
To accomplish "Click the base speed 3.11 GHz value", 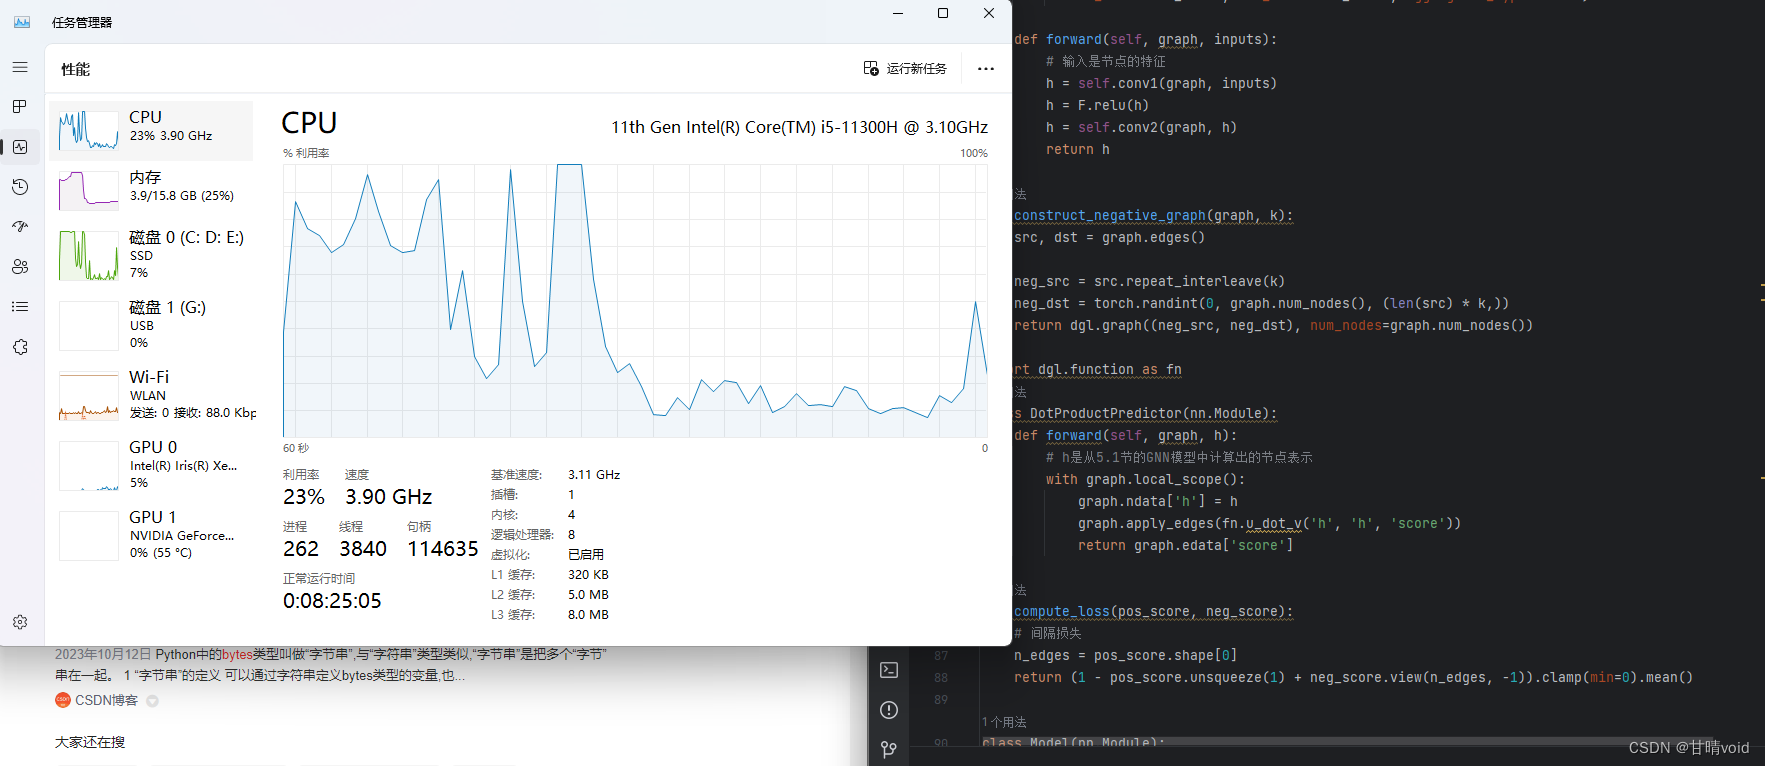I will (594, 475).
